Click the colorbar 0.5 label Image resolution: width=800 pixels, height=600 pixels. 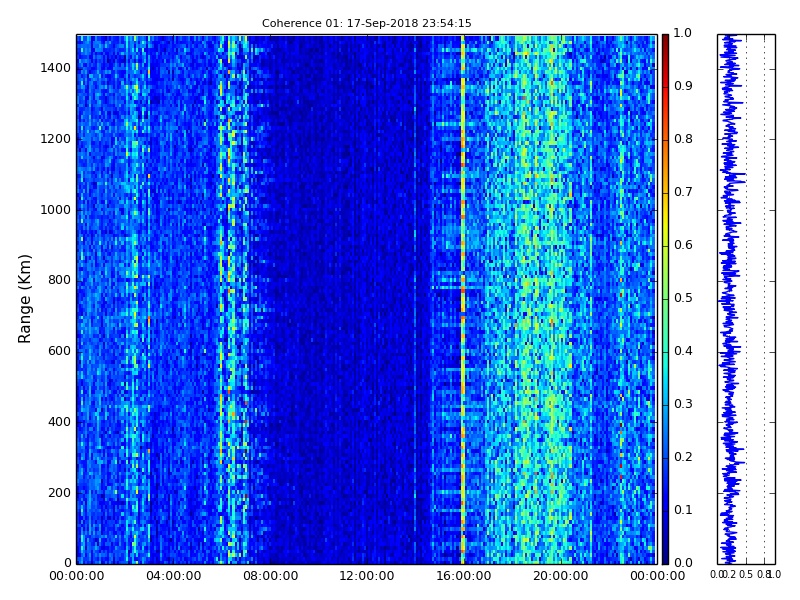coord(683,298)
